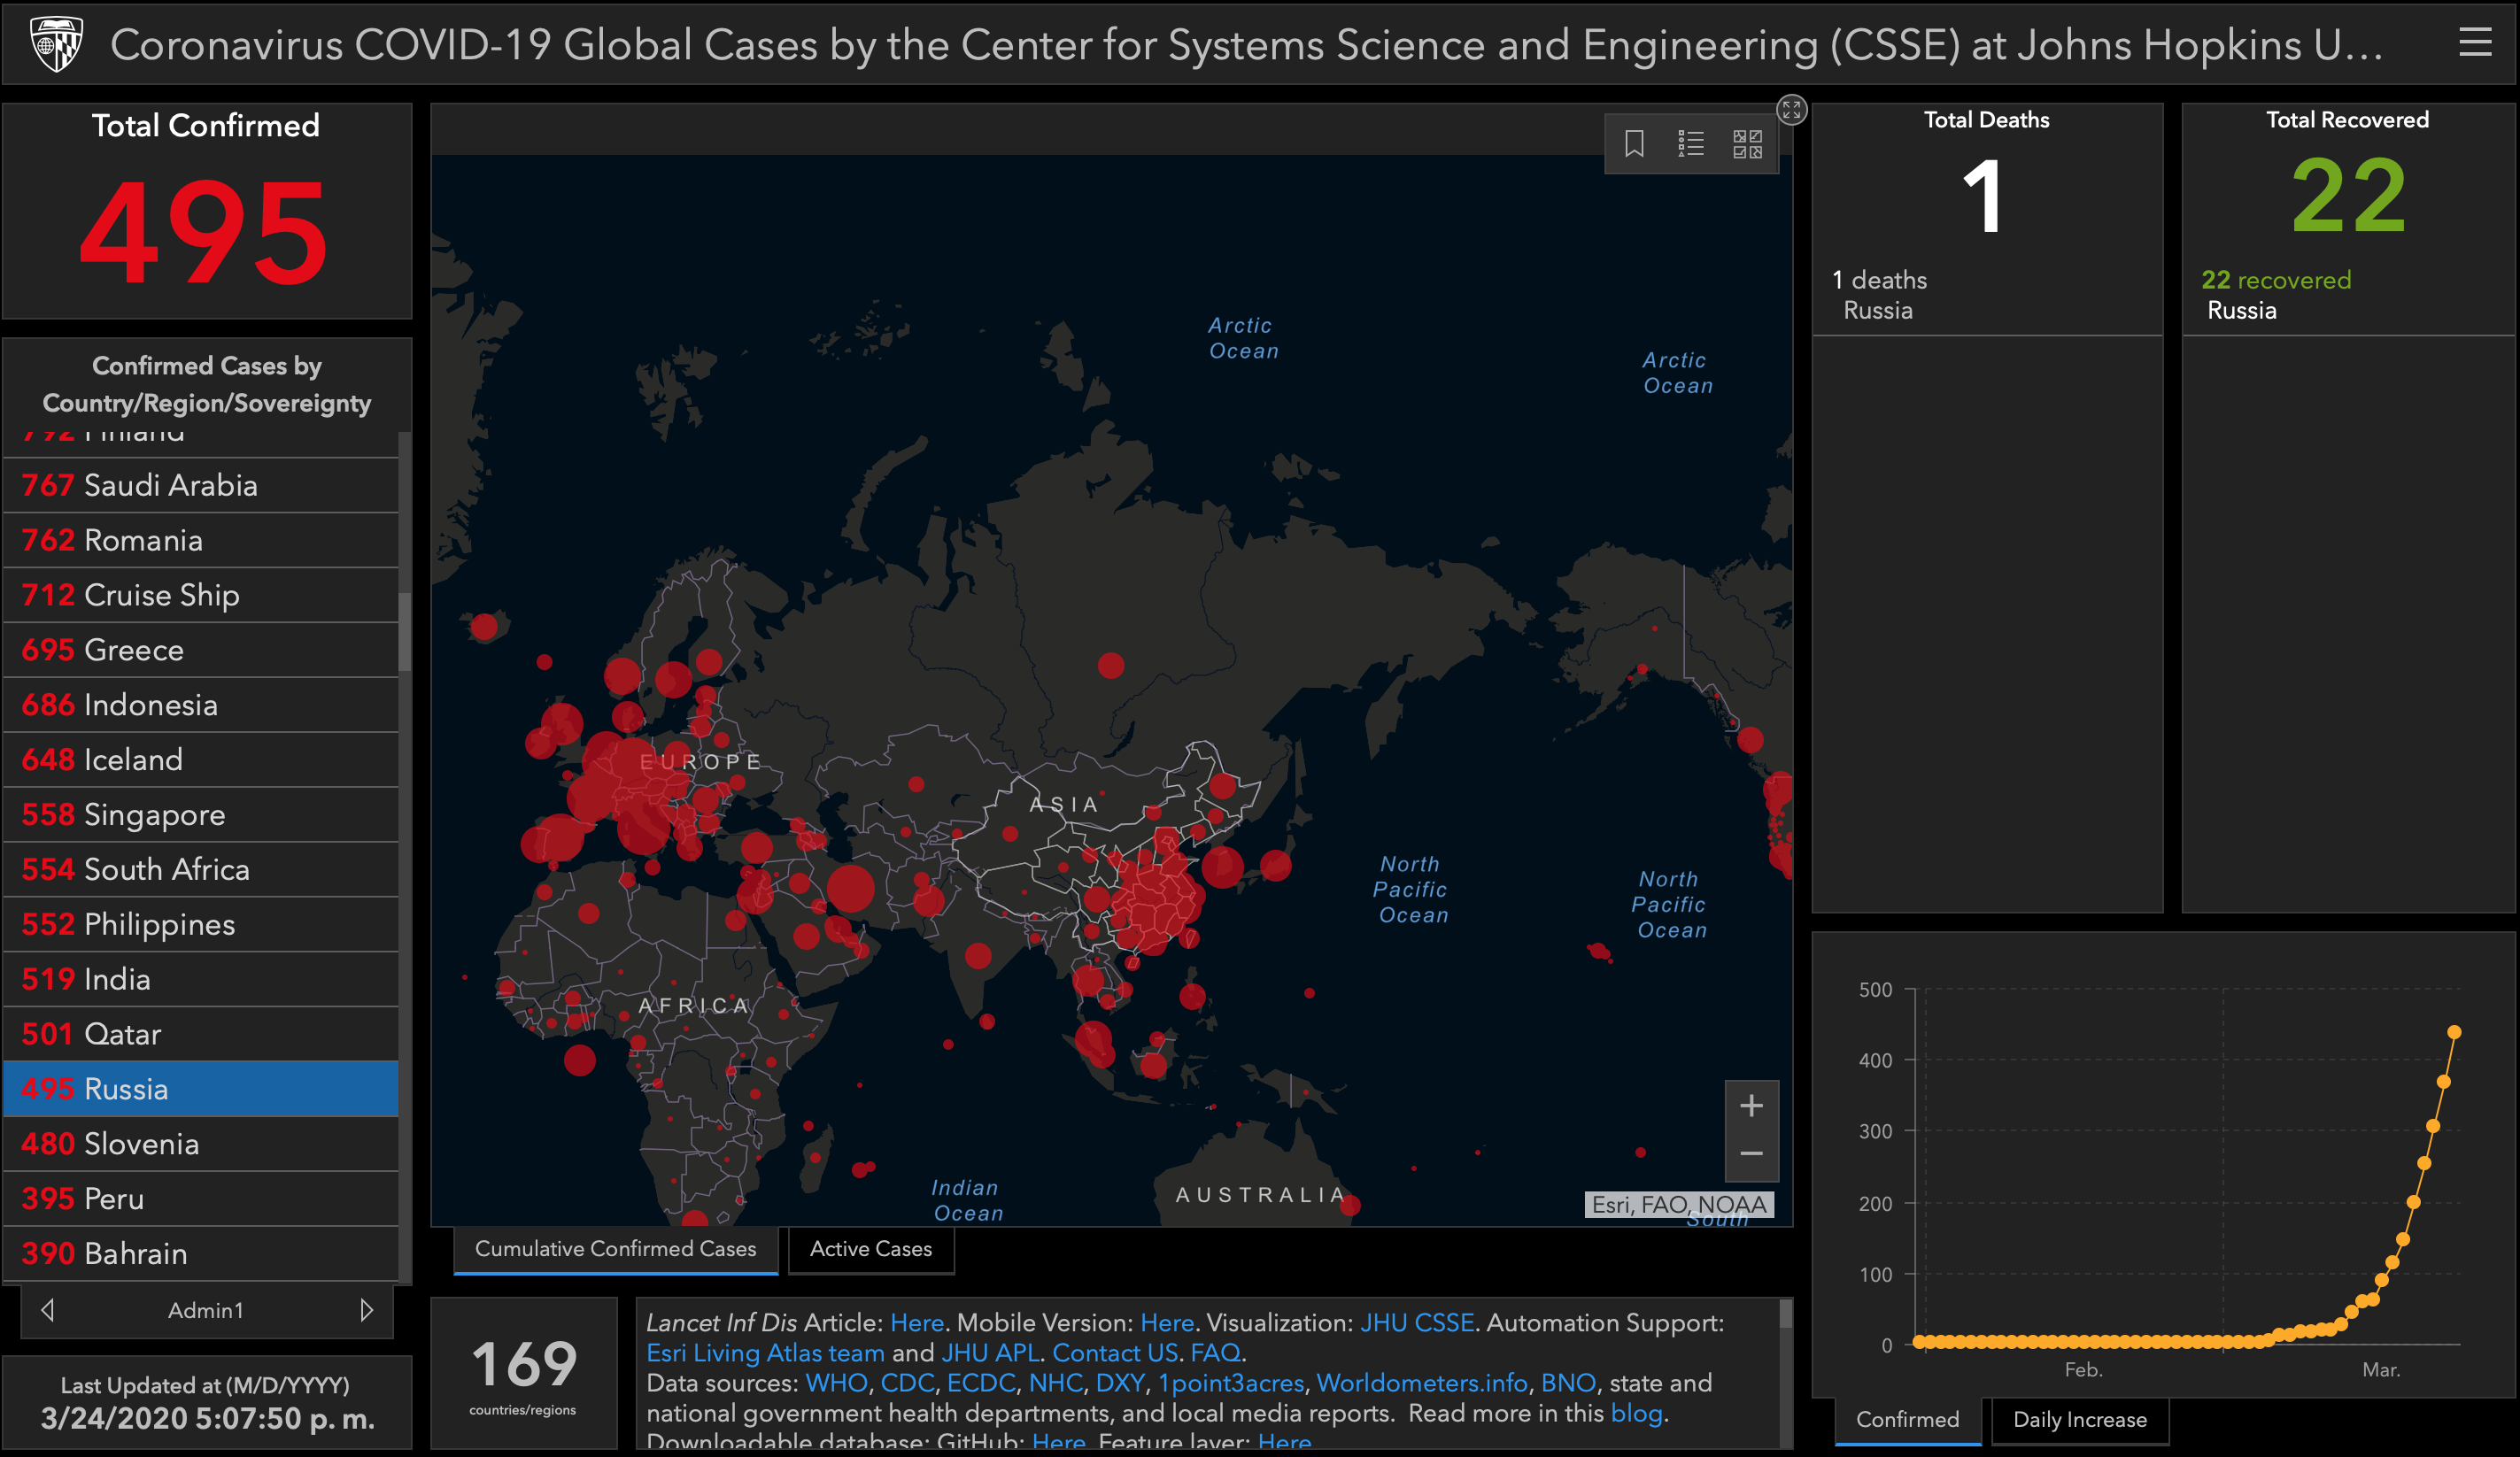This screenshot has height=1457, width=2520.
Task: Open the basemap gallery grid icon
Action: pos(1747,144)
